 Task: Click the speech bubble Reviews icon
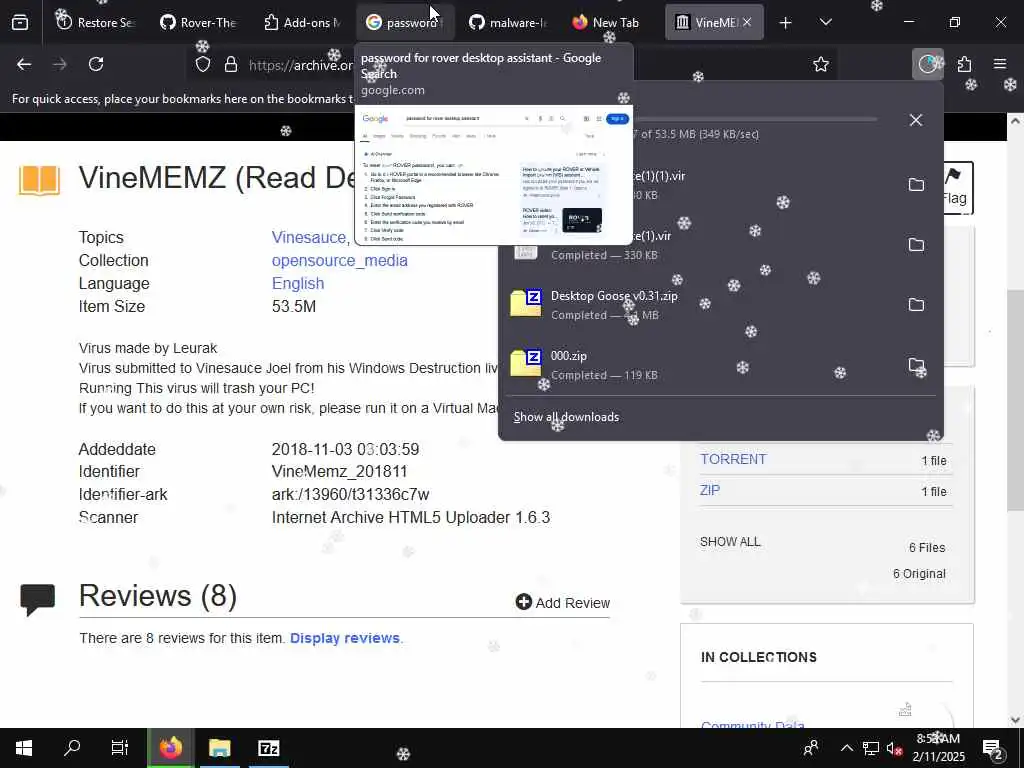37,600
